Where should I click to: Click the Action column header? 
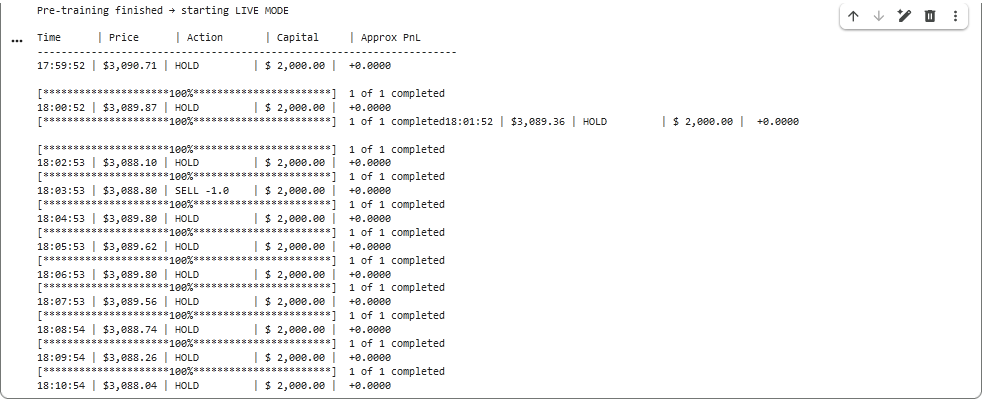point(205,38)
